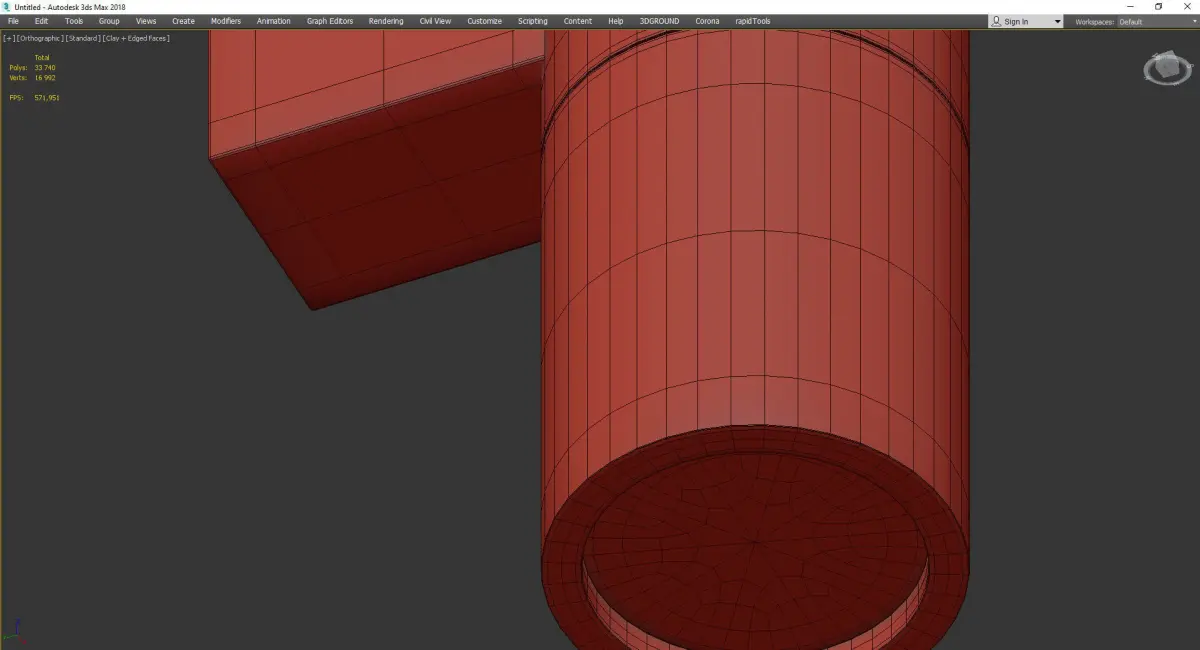Viewport: 1200px width, 650px height.
Task: Open the Modifiers menu
Action: tap(225, 21)
